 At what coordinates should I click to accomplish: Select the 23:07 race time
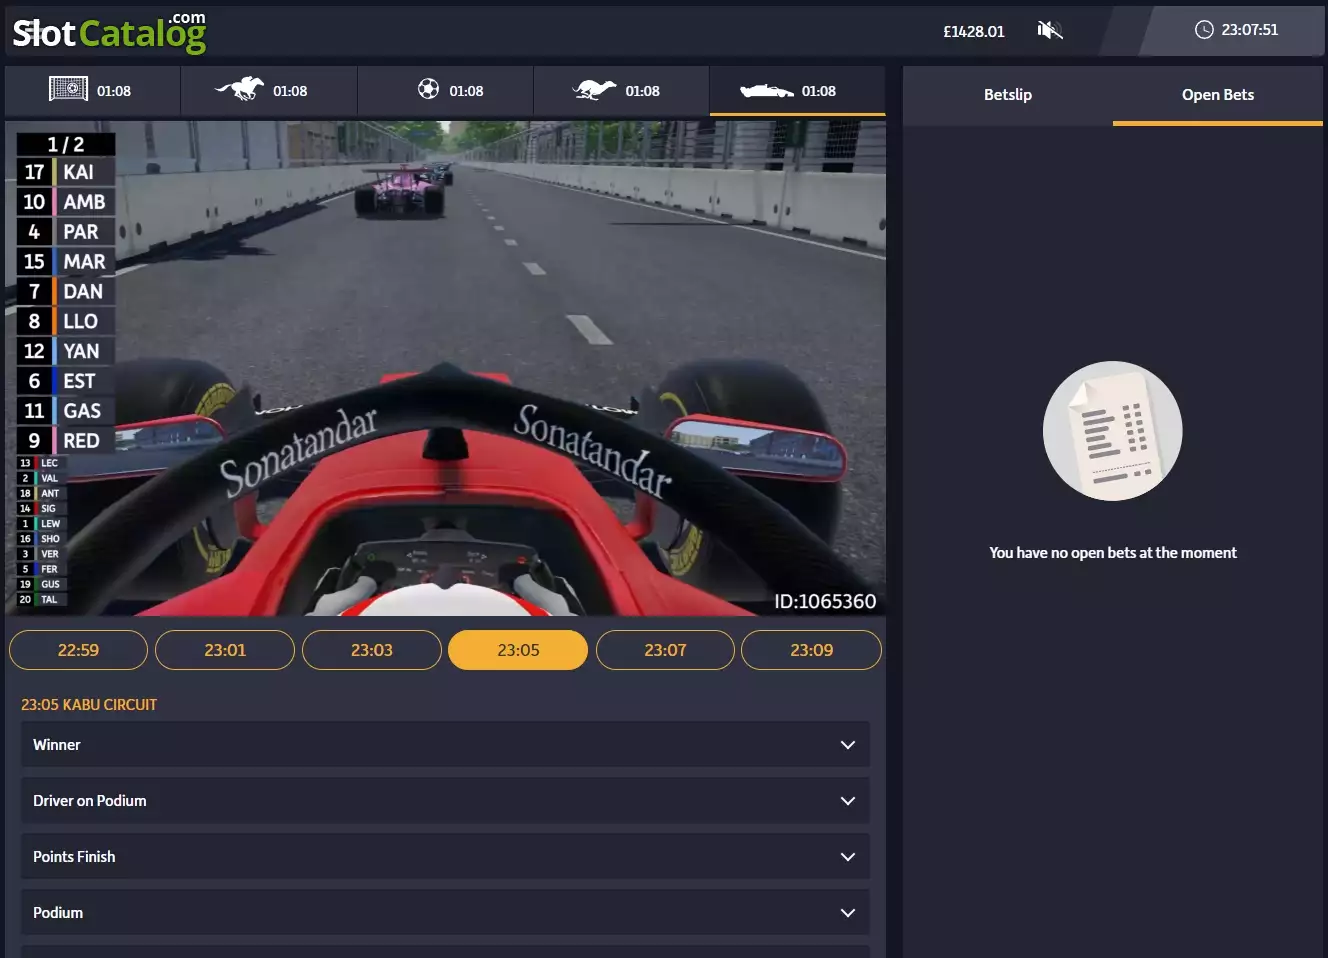[x=665, y=650]
